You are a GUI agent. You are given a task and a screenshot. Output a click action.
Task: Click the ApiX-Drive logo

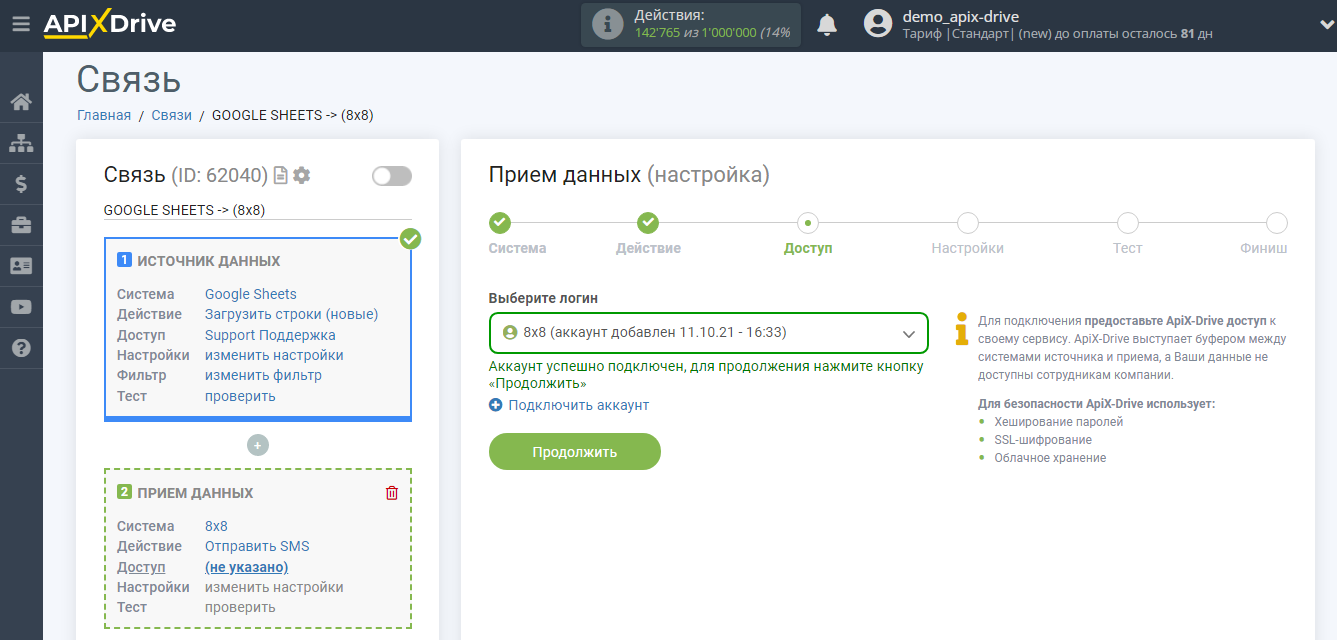click(109, 24)
